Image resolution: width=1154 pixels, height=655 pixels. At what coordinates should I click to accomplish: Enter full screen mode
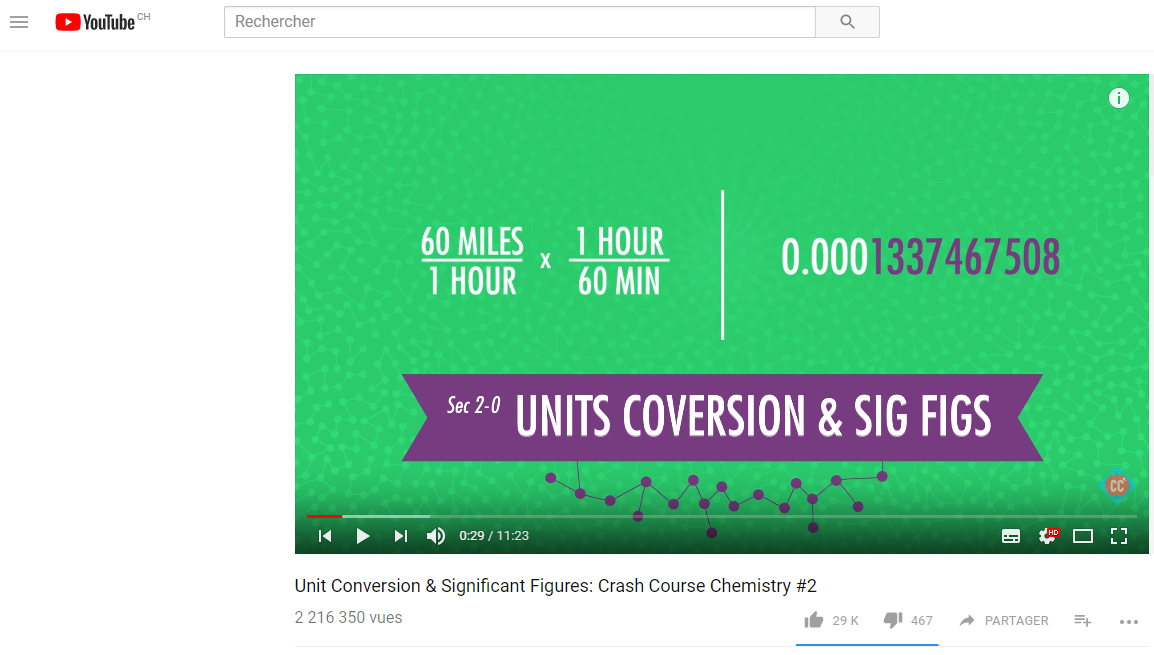[x=1119, y=536]
